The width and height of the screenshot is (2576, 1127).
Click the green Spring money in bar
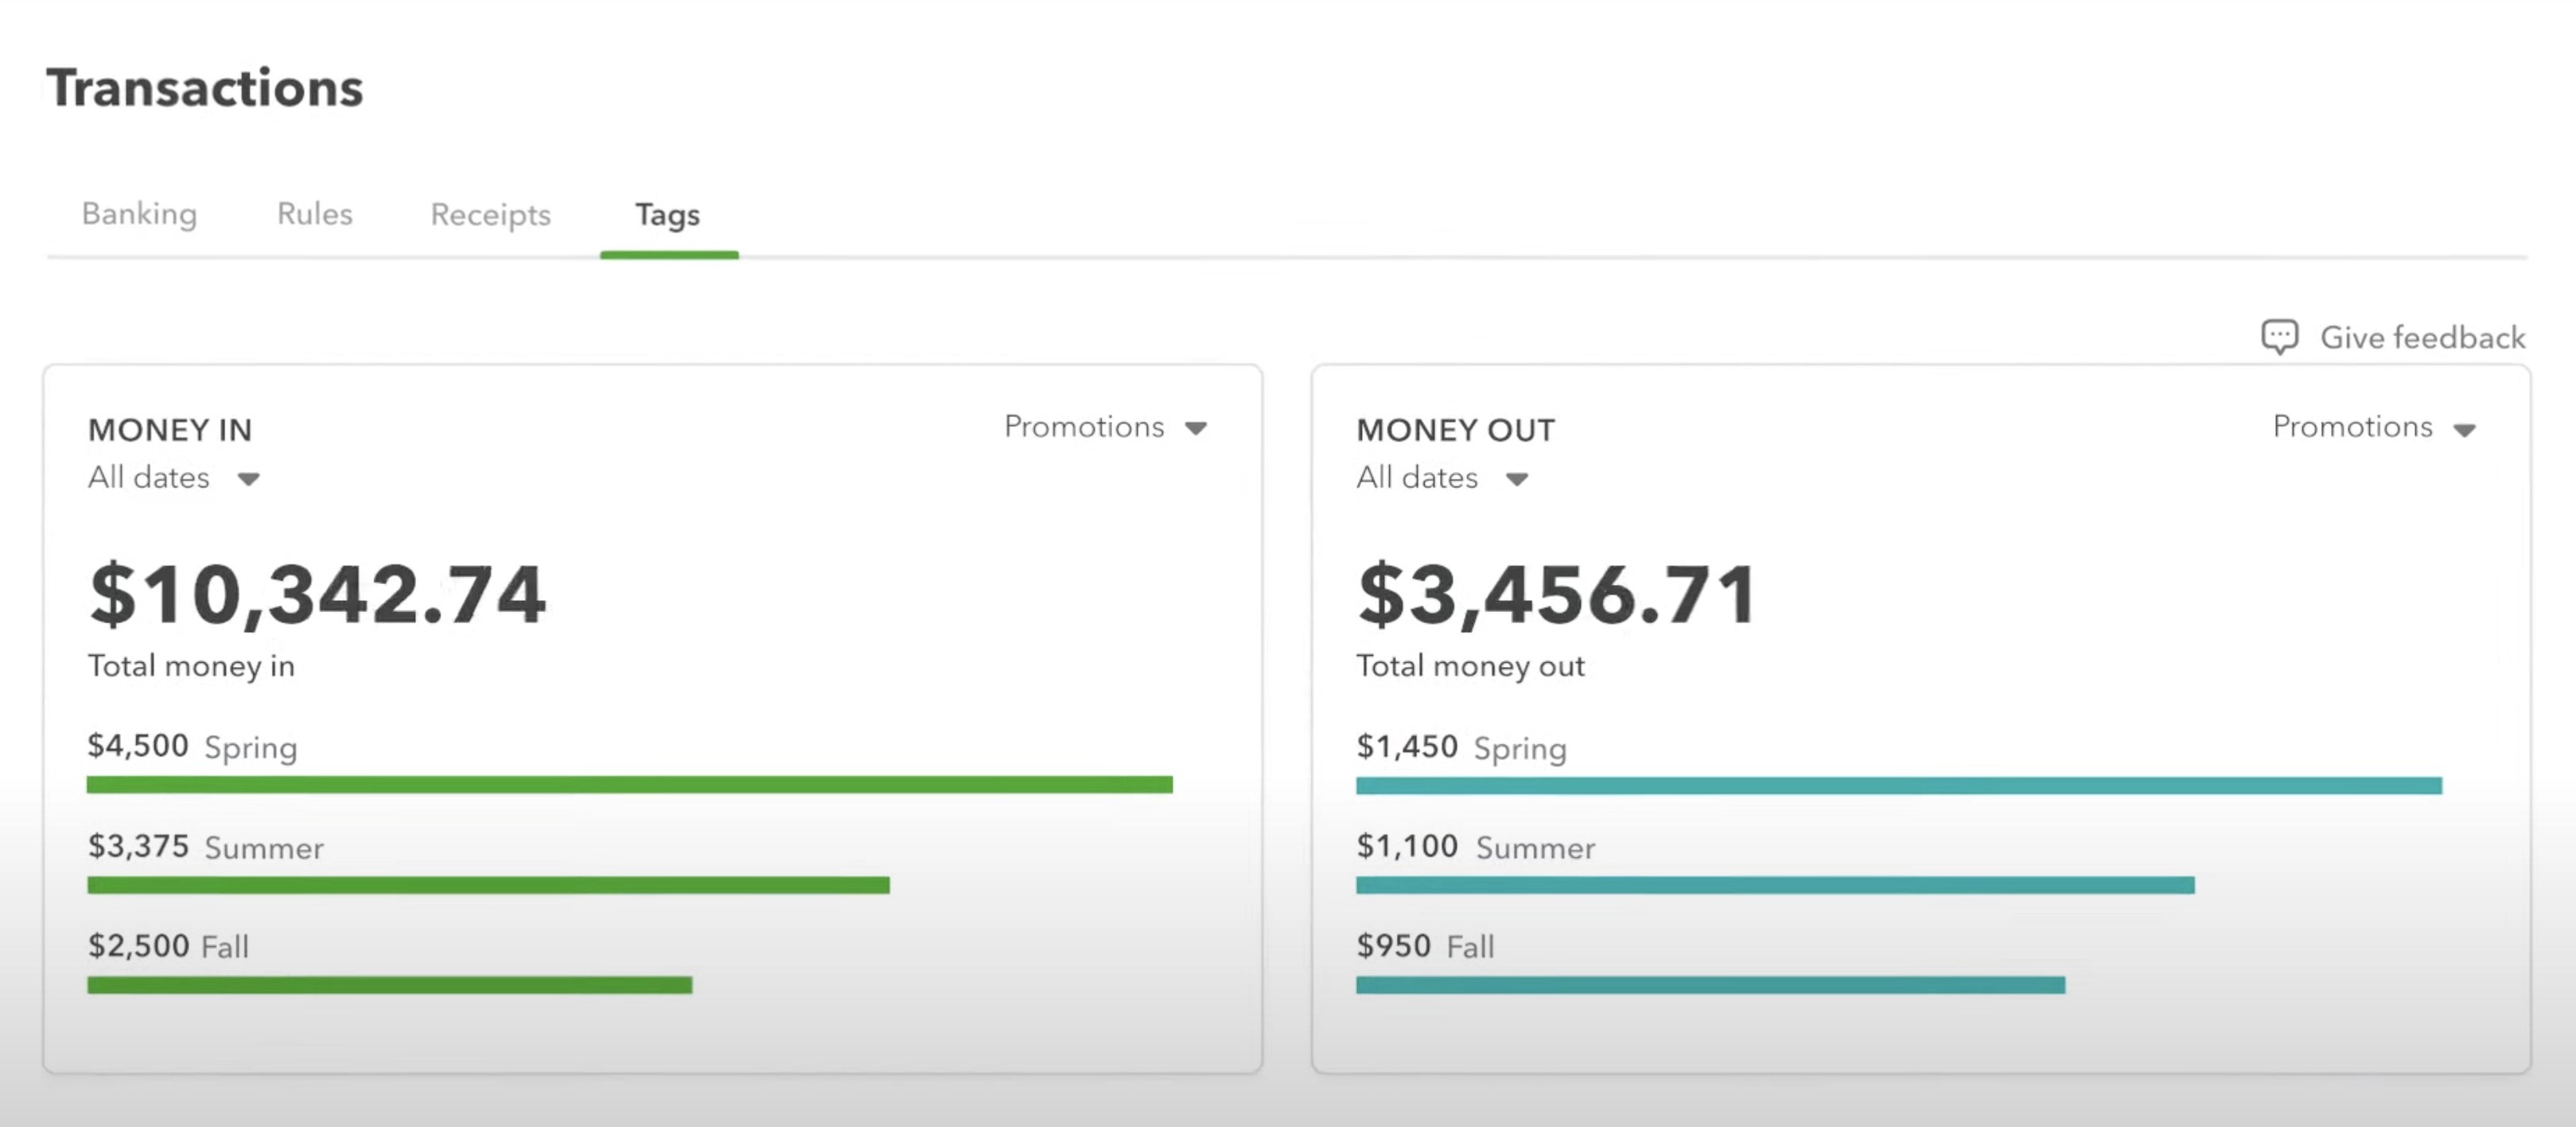[630, 785]
